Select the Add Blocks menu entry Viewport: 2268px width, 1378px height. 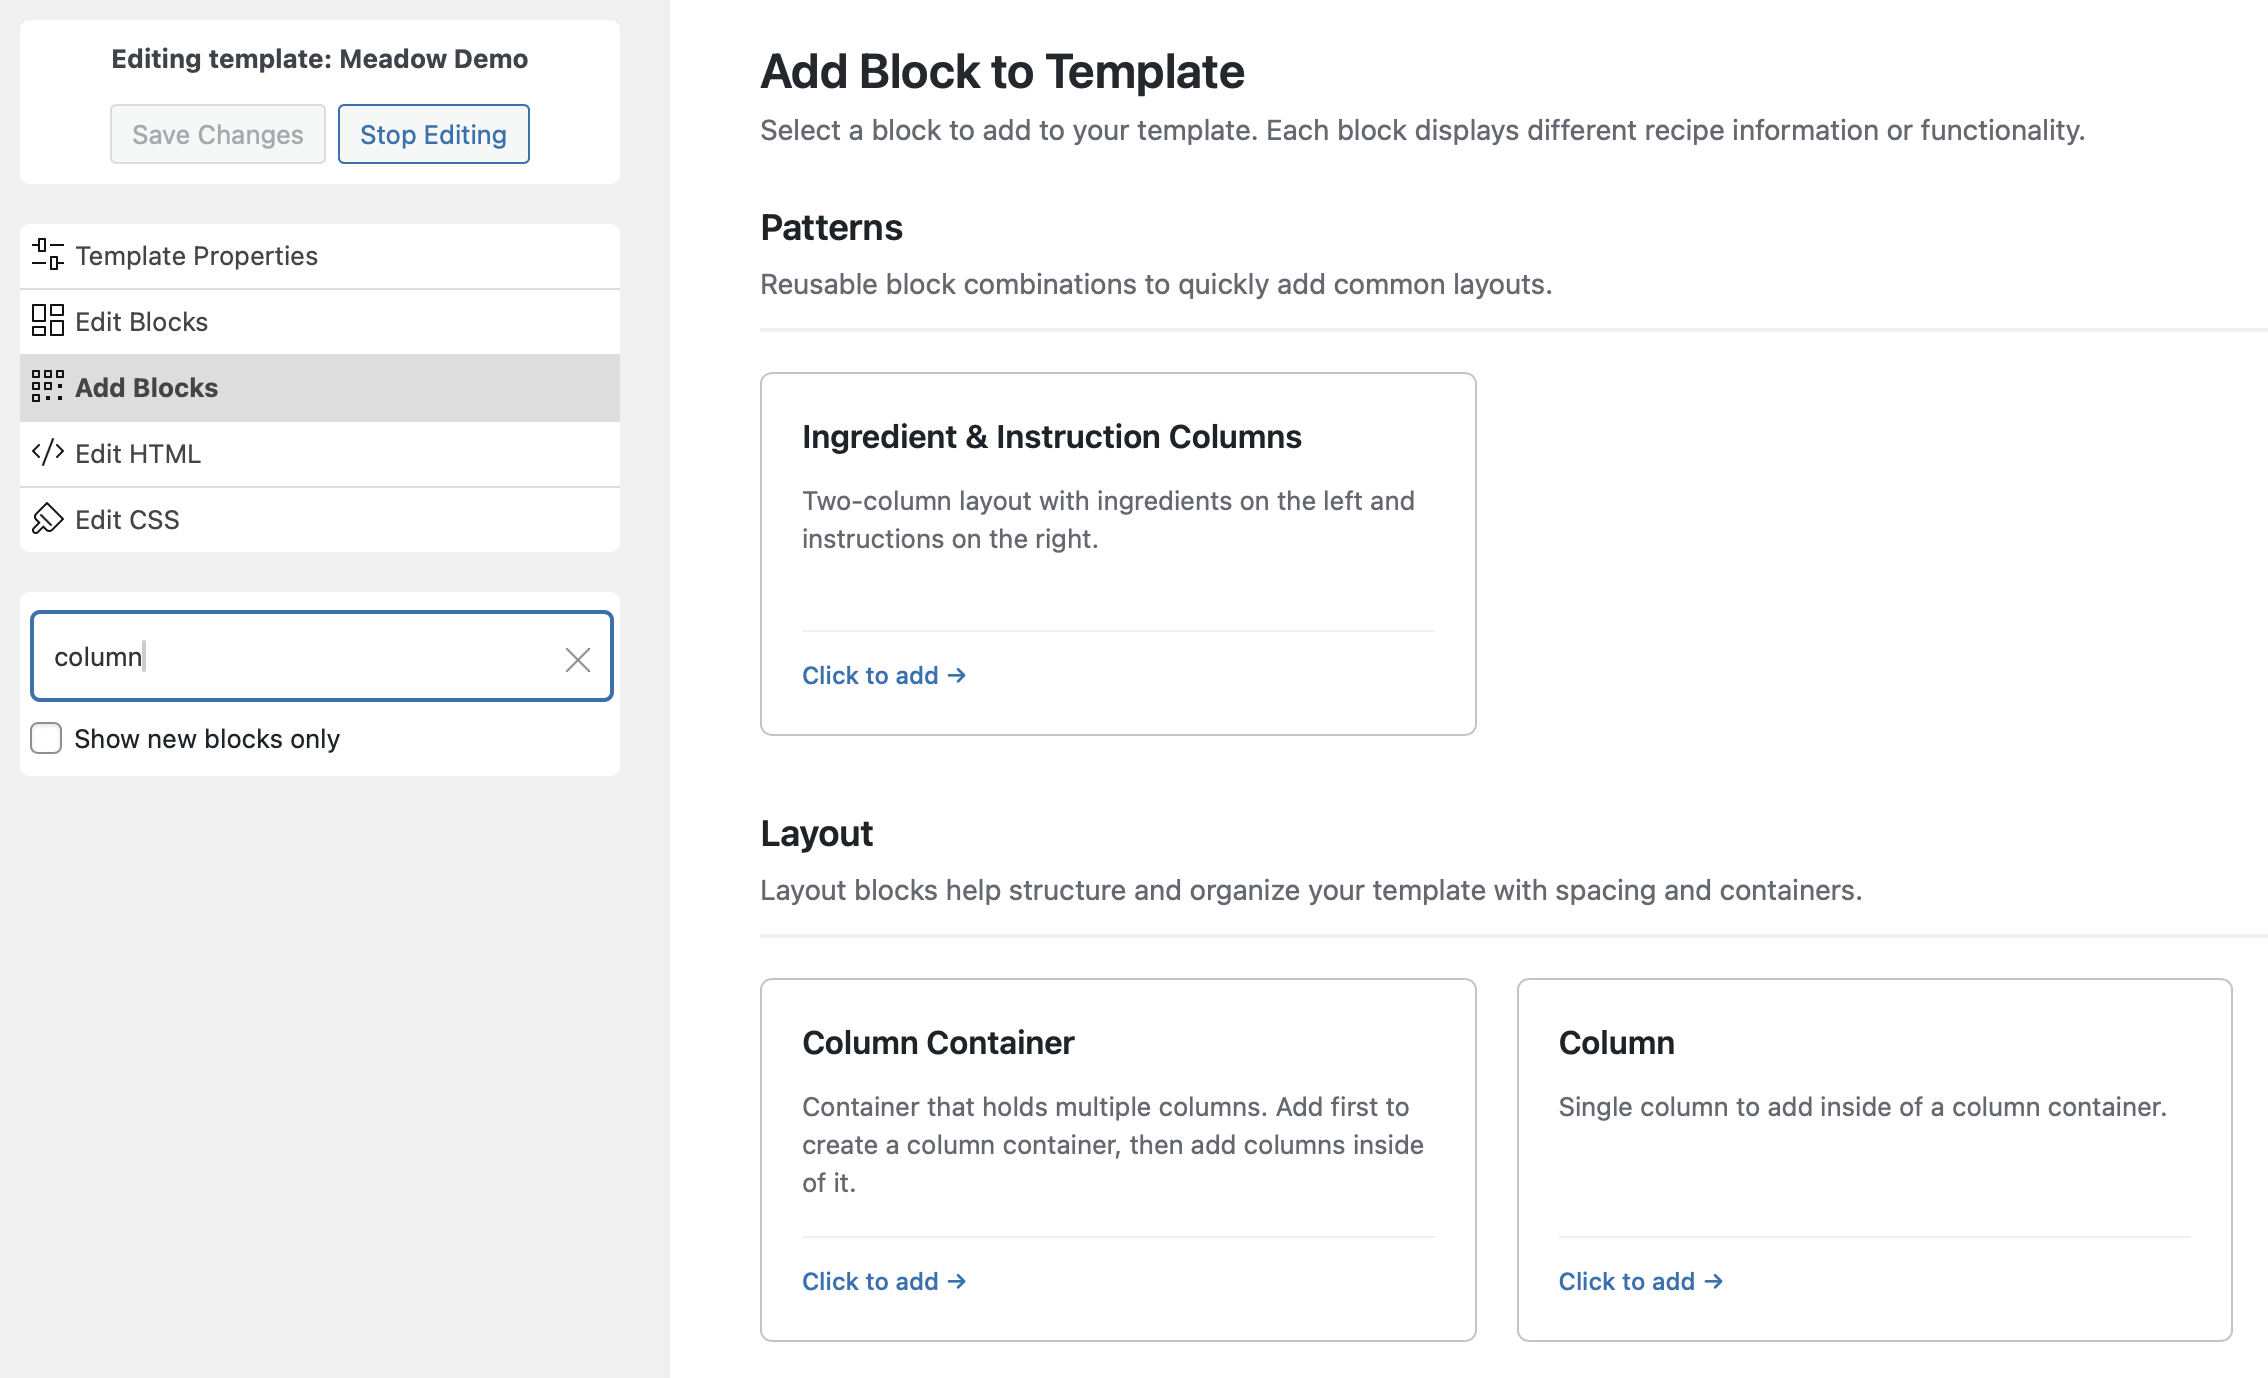point(146,388)
